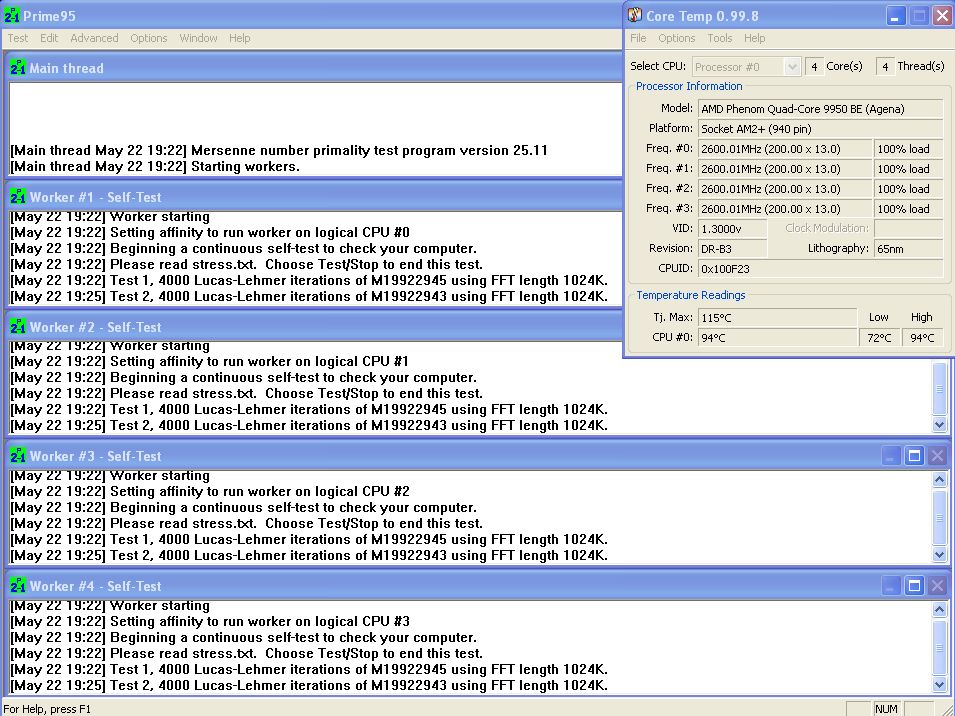Click Freq. #2 frequency value field
Viewport: 955px width, 716px height.
click(x=785, y=189)
